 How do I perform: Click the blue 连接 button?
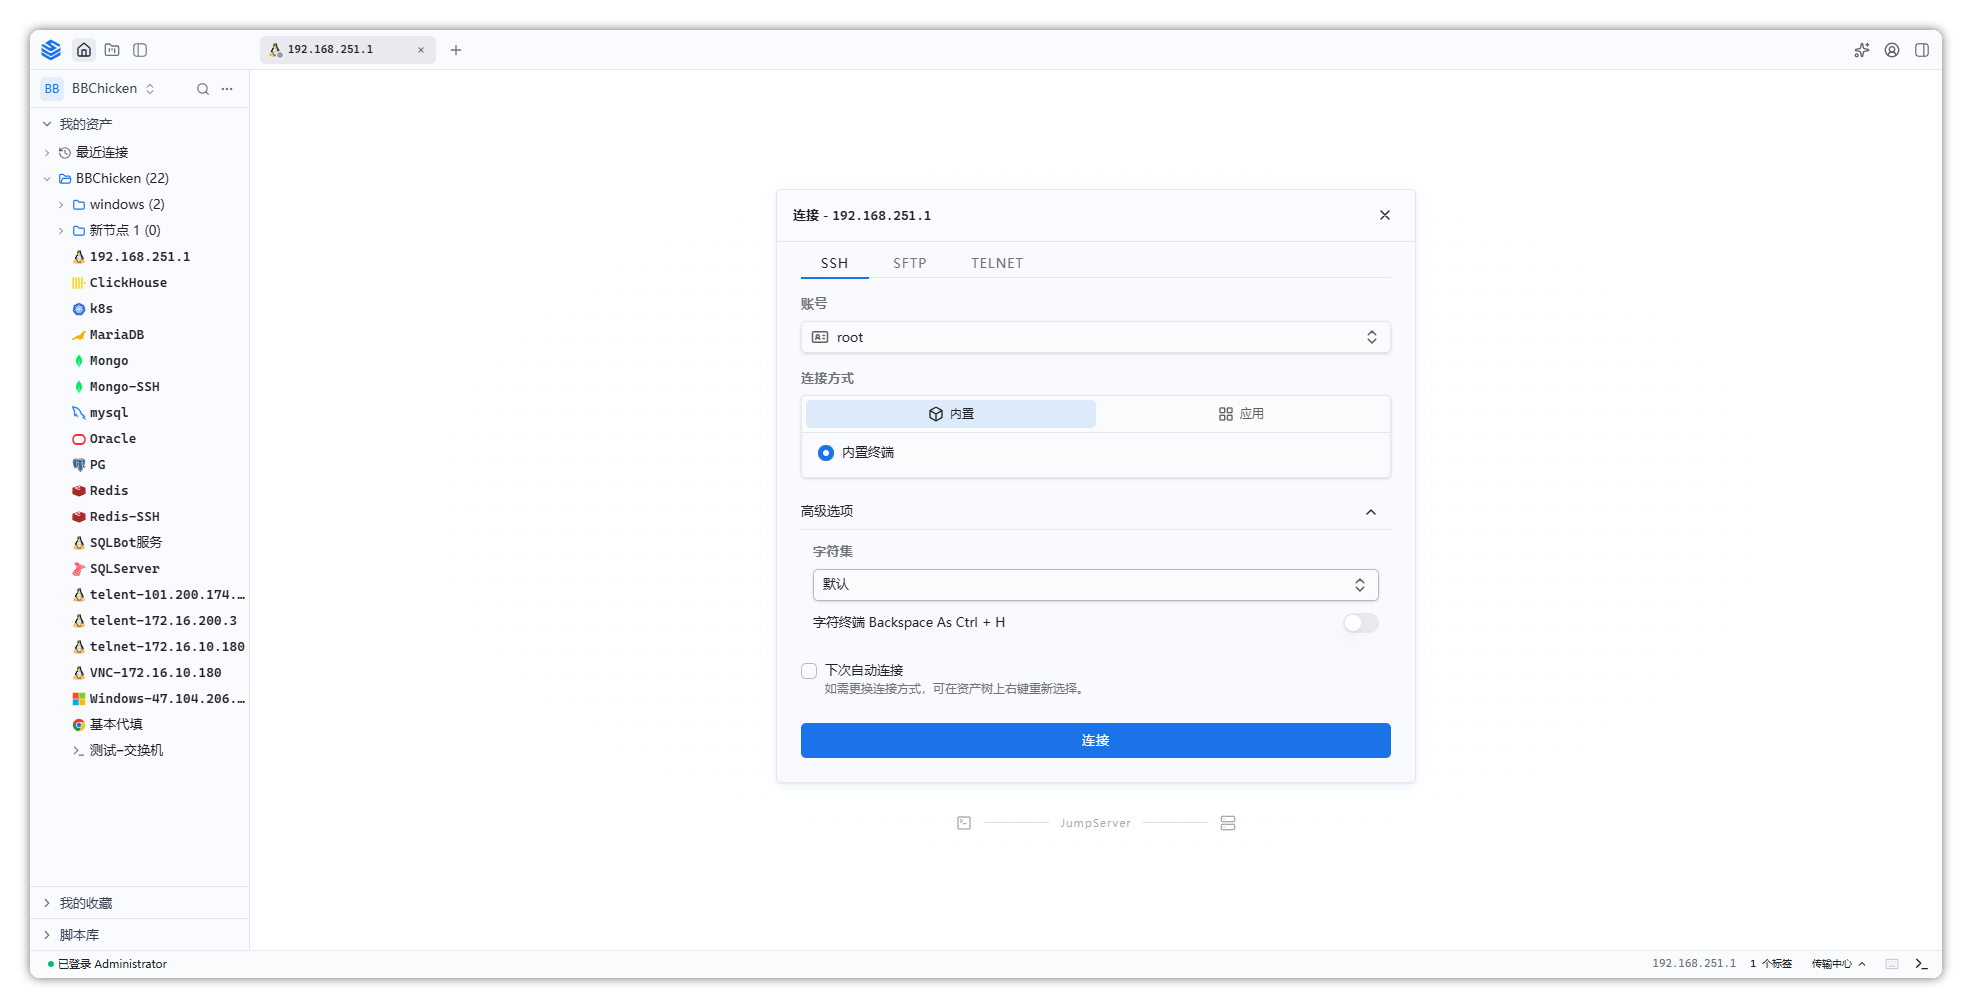pyautogui.click(x=1096, y=740)
